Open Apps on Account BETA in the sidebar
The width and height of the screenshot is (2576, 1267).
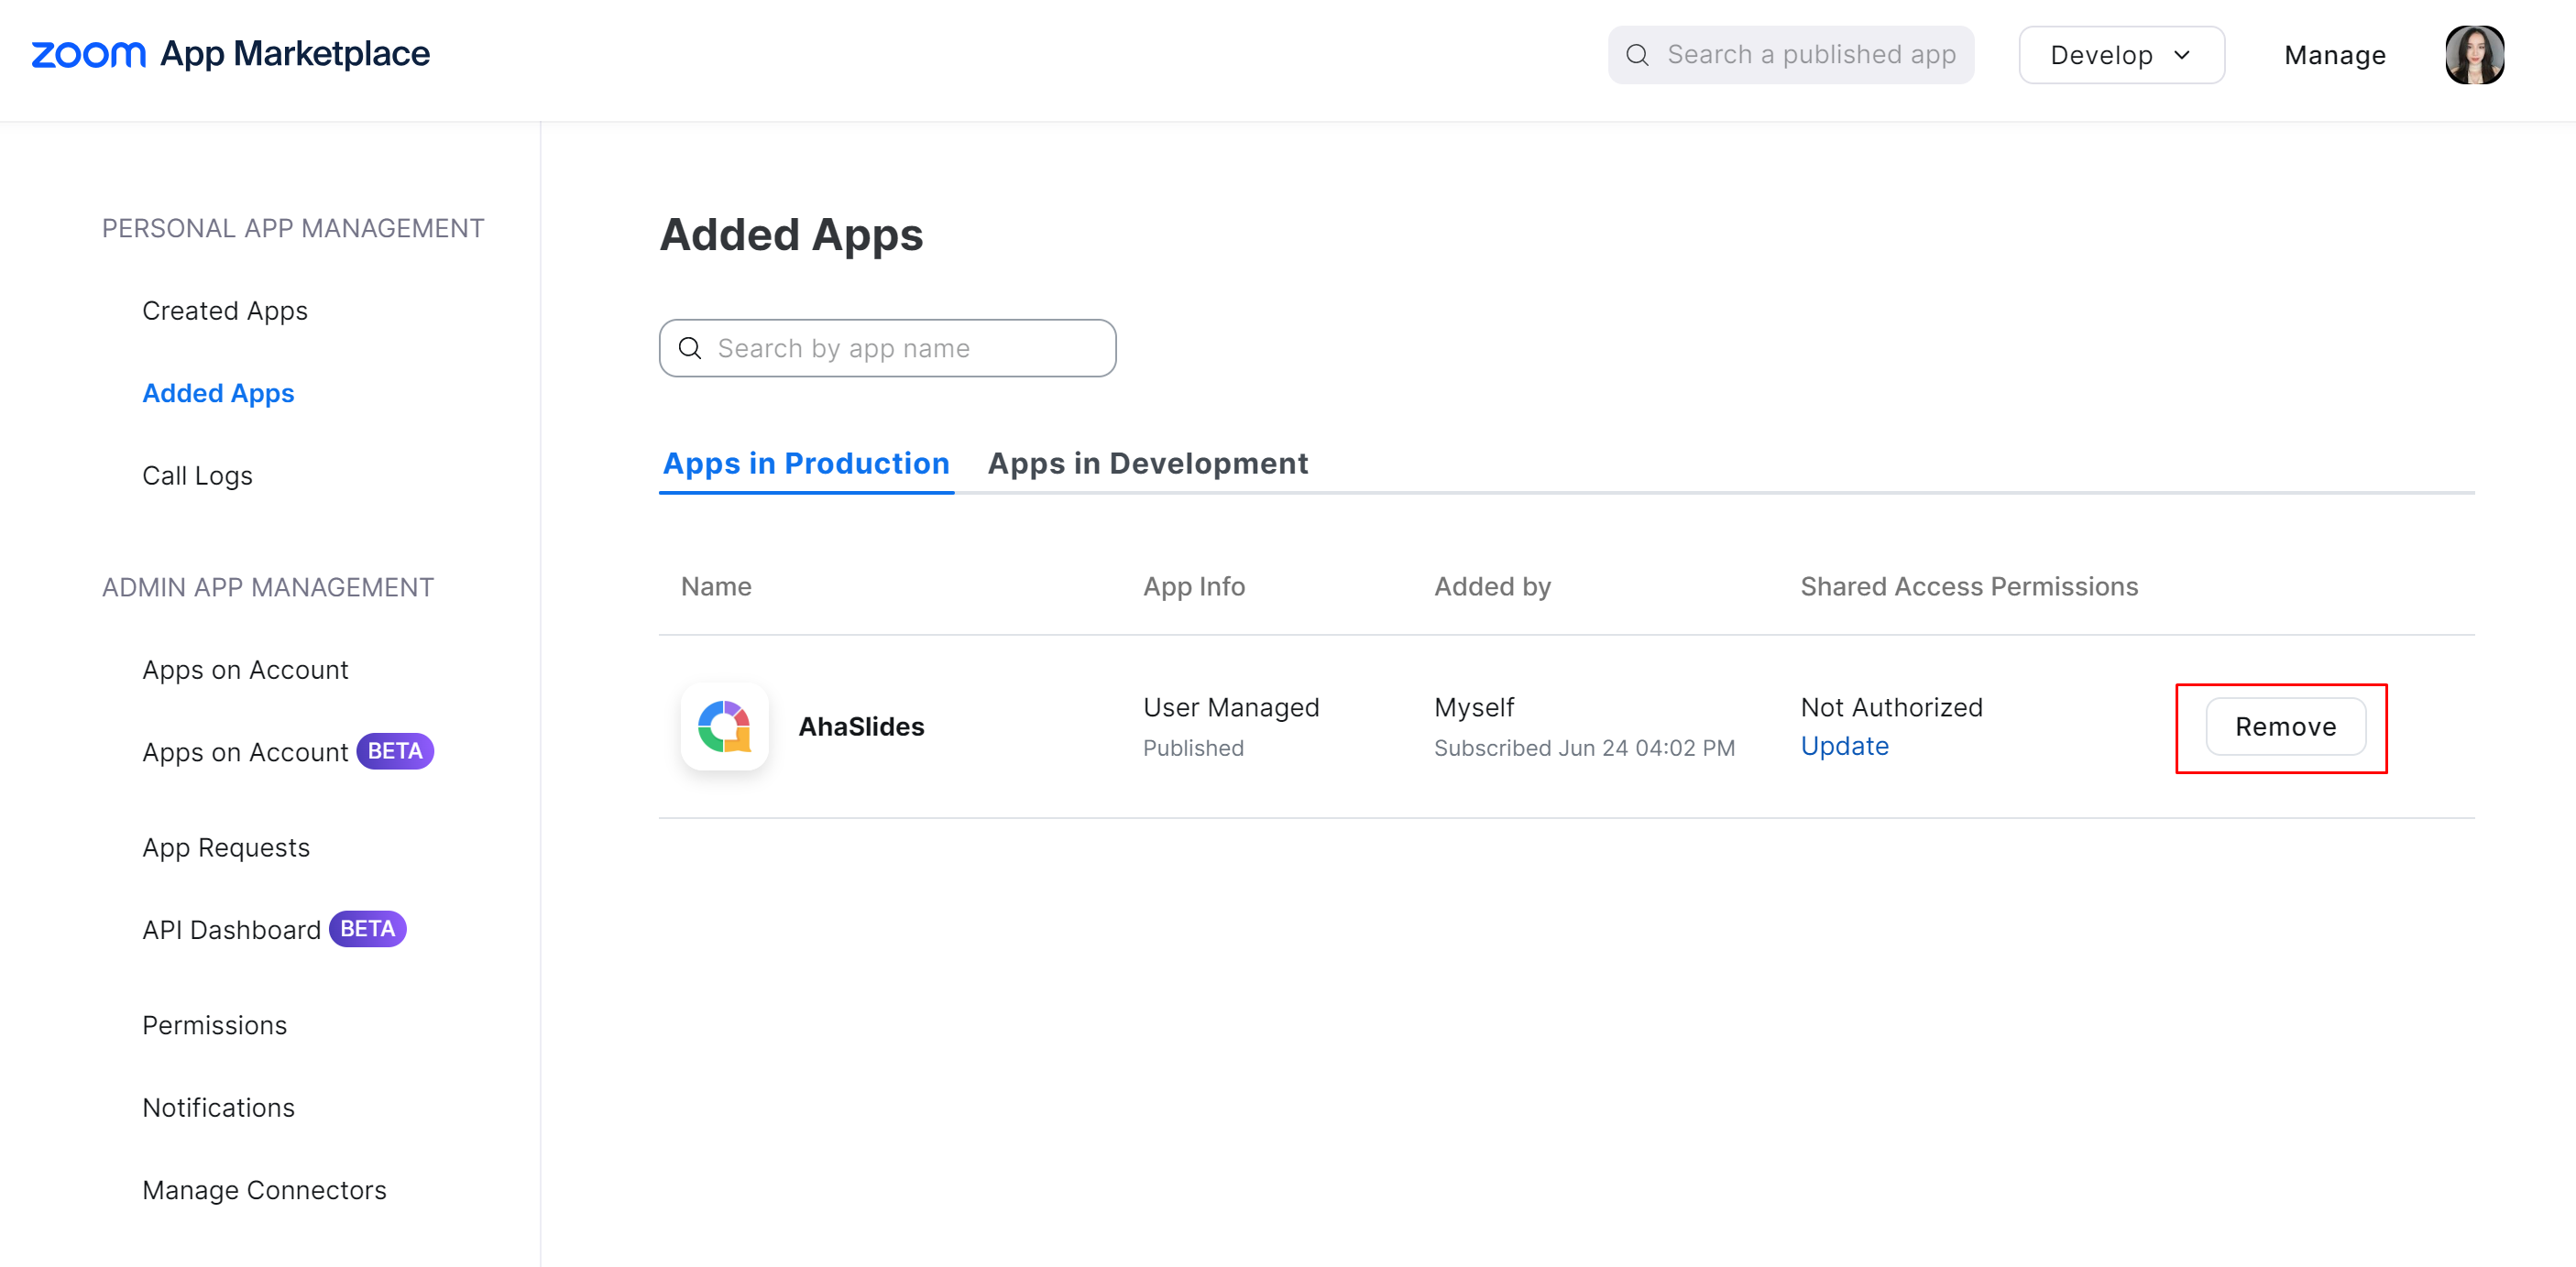click(x=287, y=752)
